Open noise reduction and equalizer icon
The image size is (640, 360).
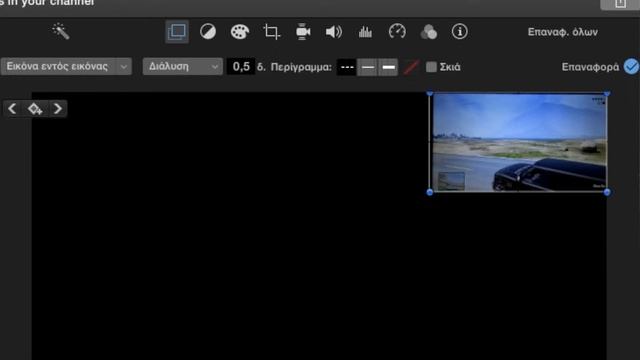365,32
